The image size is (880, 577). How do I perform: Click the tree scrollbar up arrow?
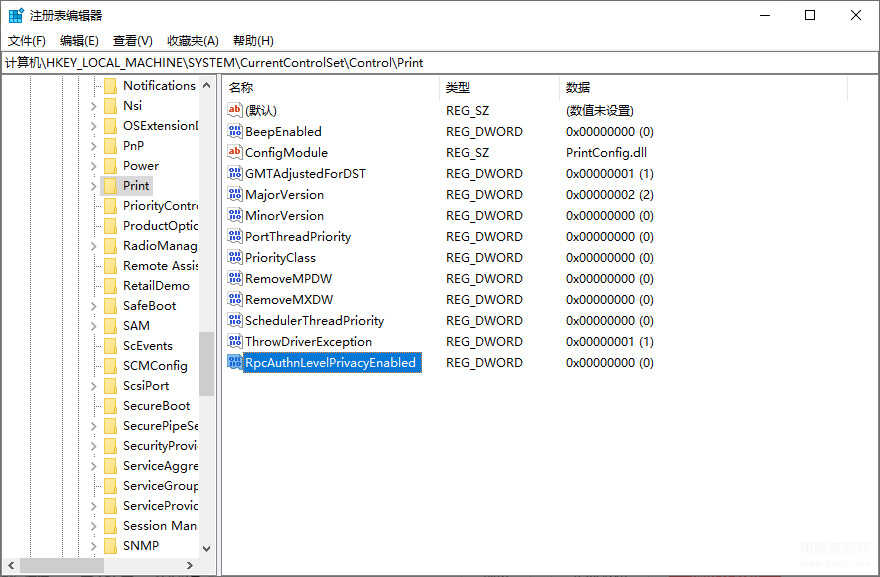tap(207, 85)
